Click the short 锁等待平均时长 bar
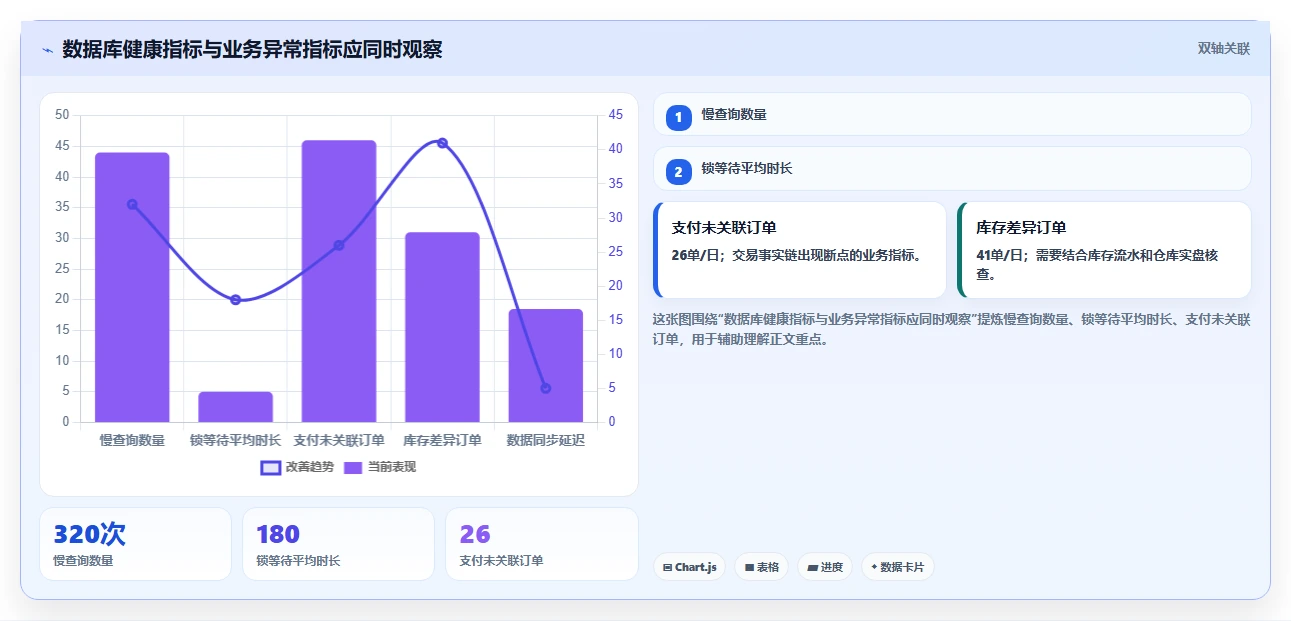The height and width of the screenshot is (621, 1291). (235, 407)
